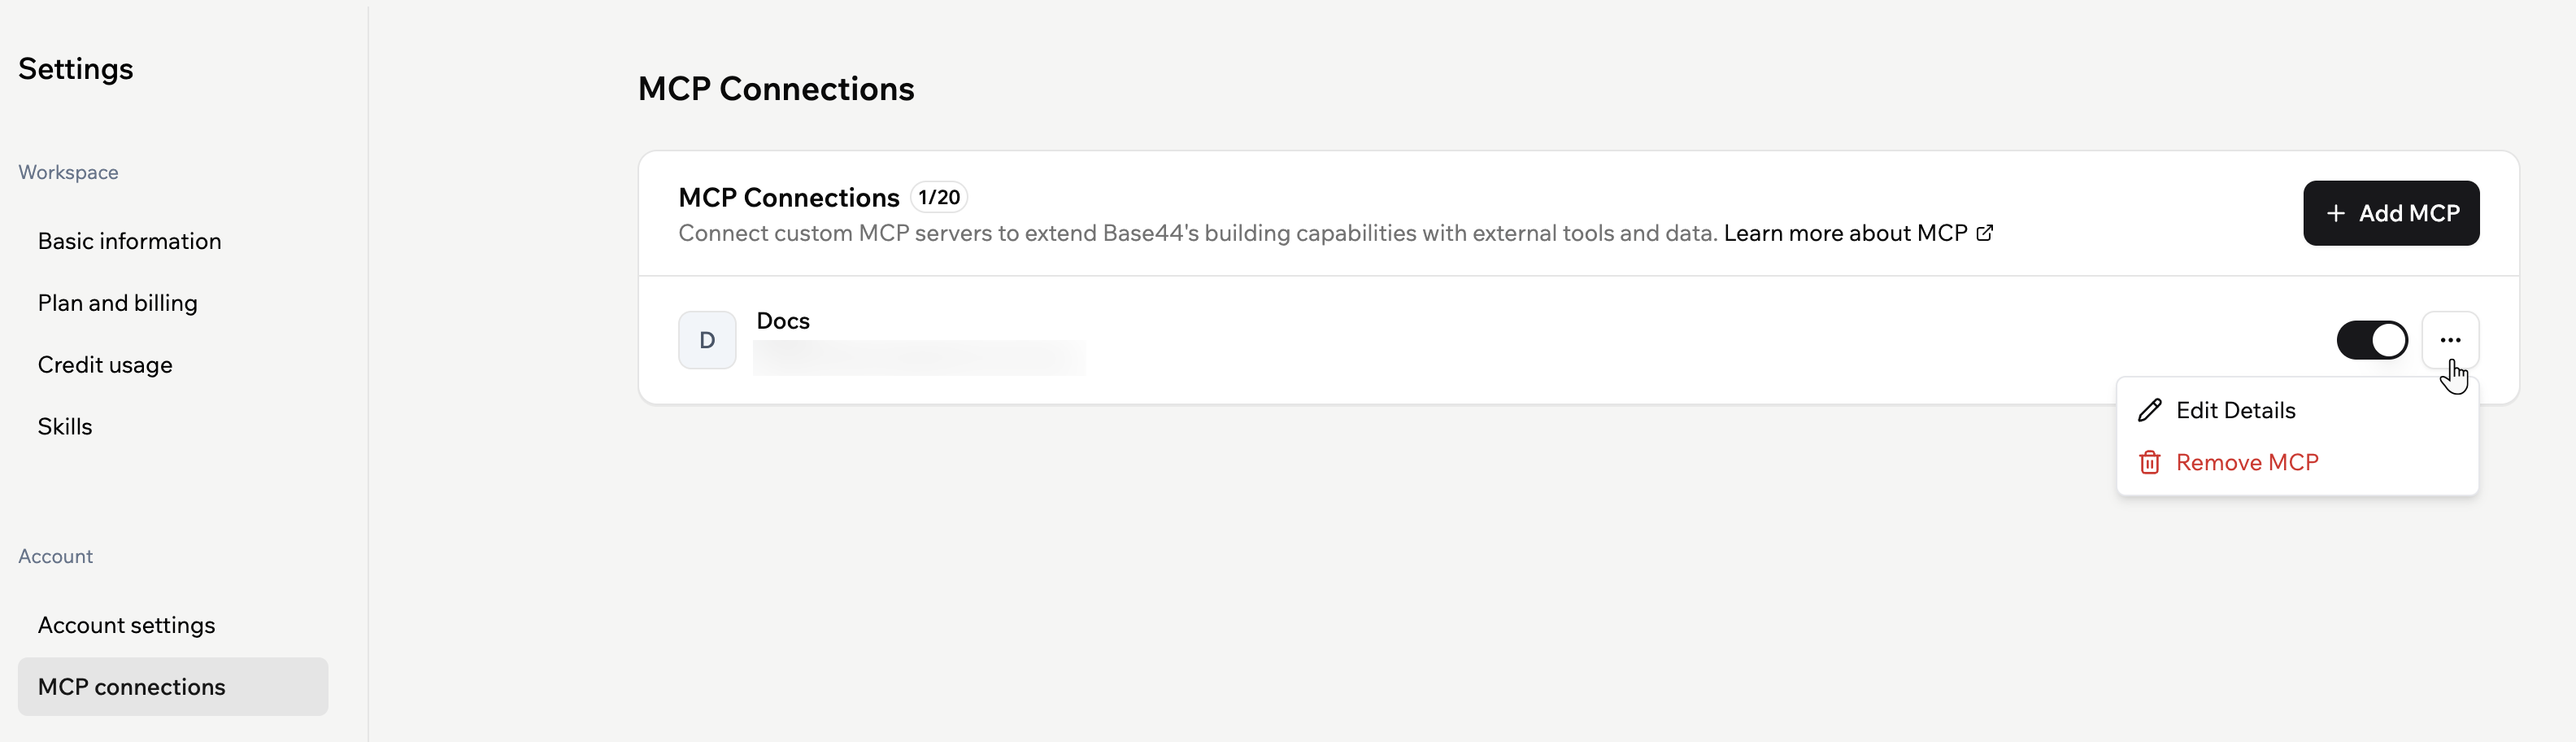The width and height of the screenshot is (2576, 742).
Task: Select MCP connections in the sidebar
Action: tap(131, 687)
